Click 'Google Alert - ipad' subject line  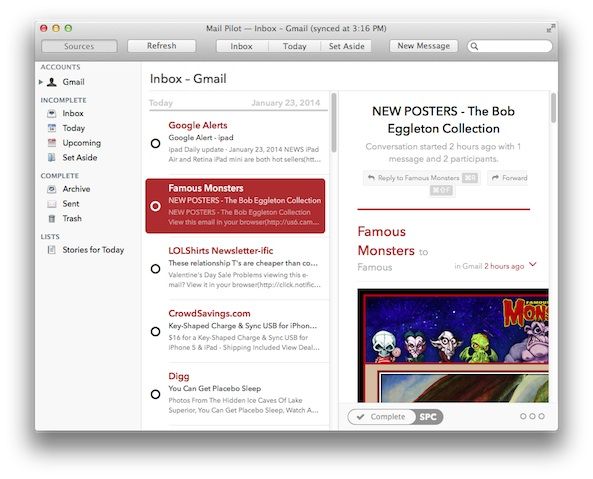[201, 138]
